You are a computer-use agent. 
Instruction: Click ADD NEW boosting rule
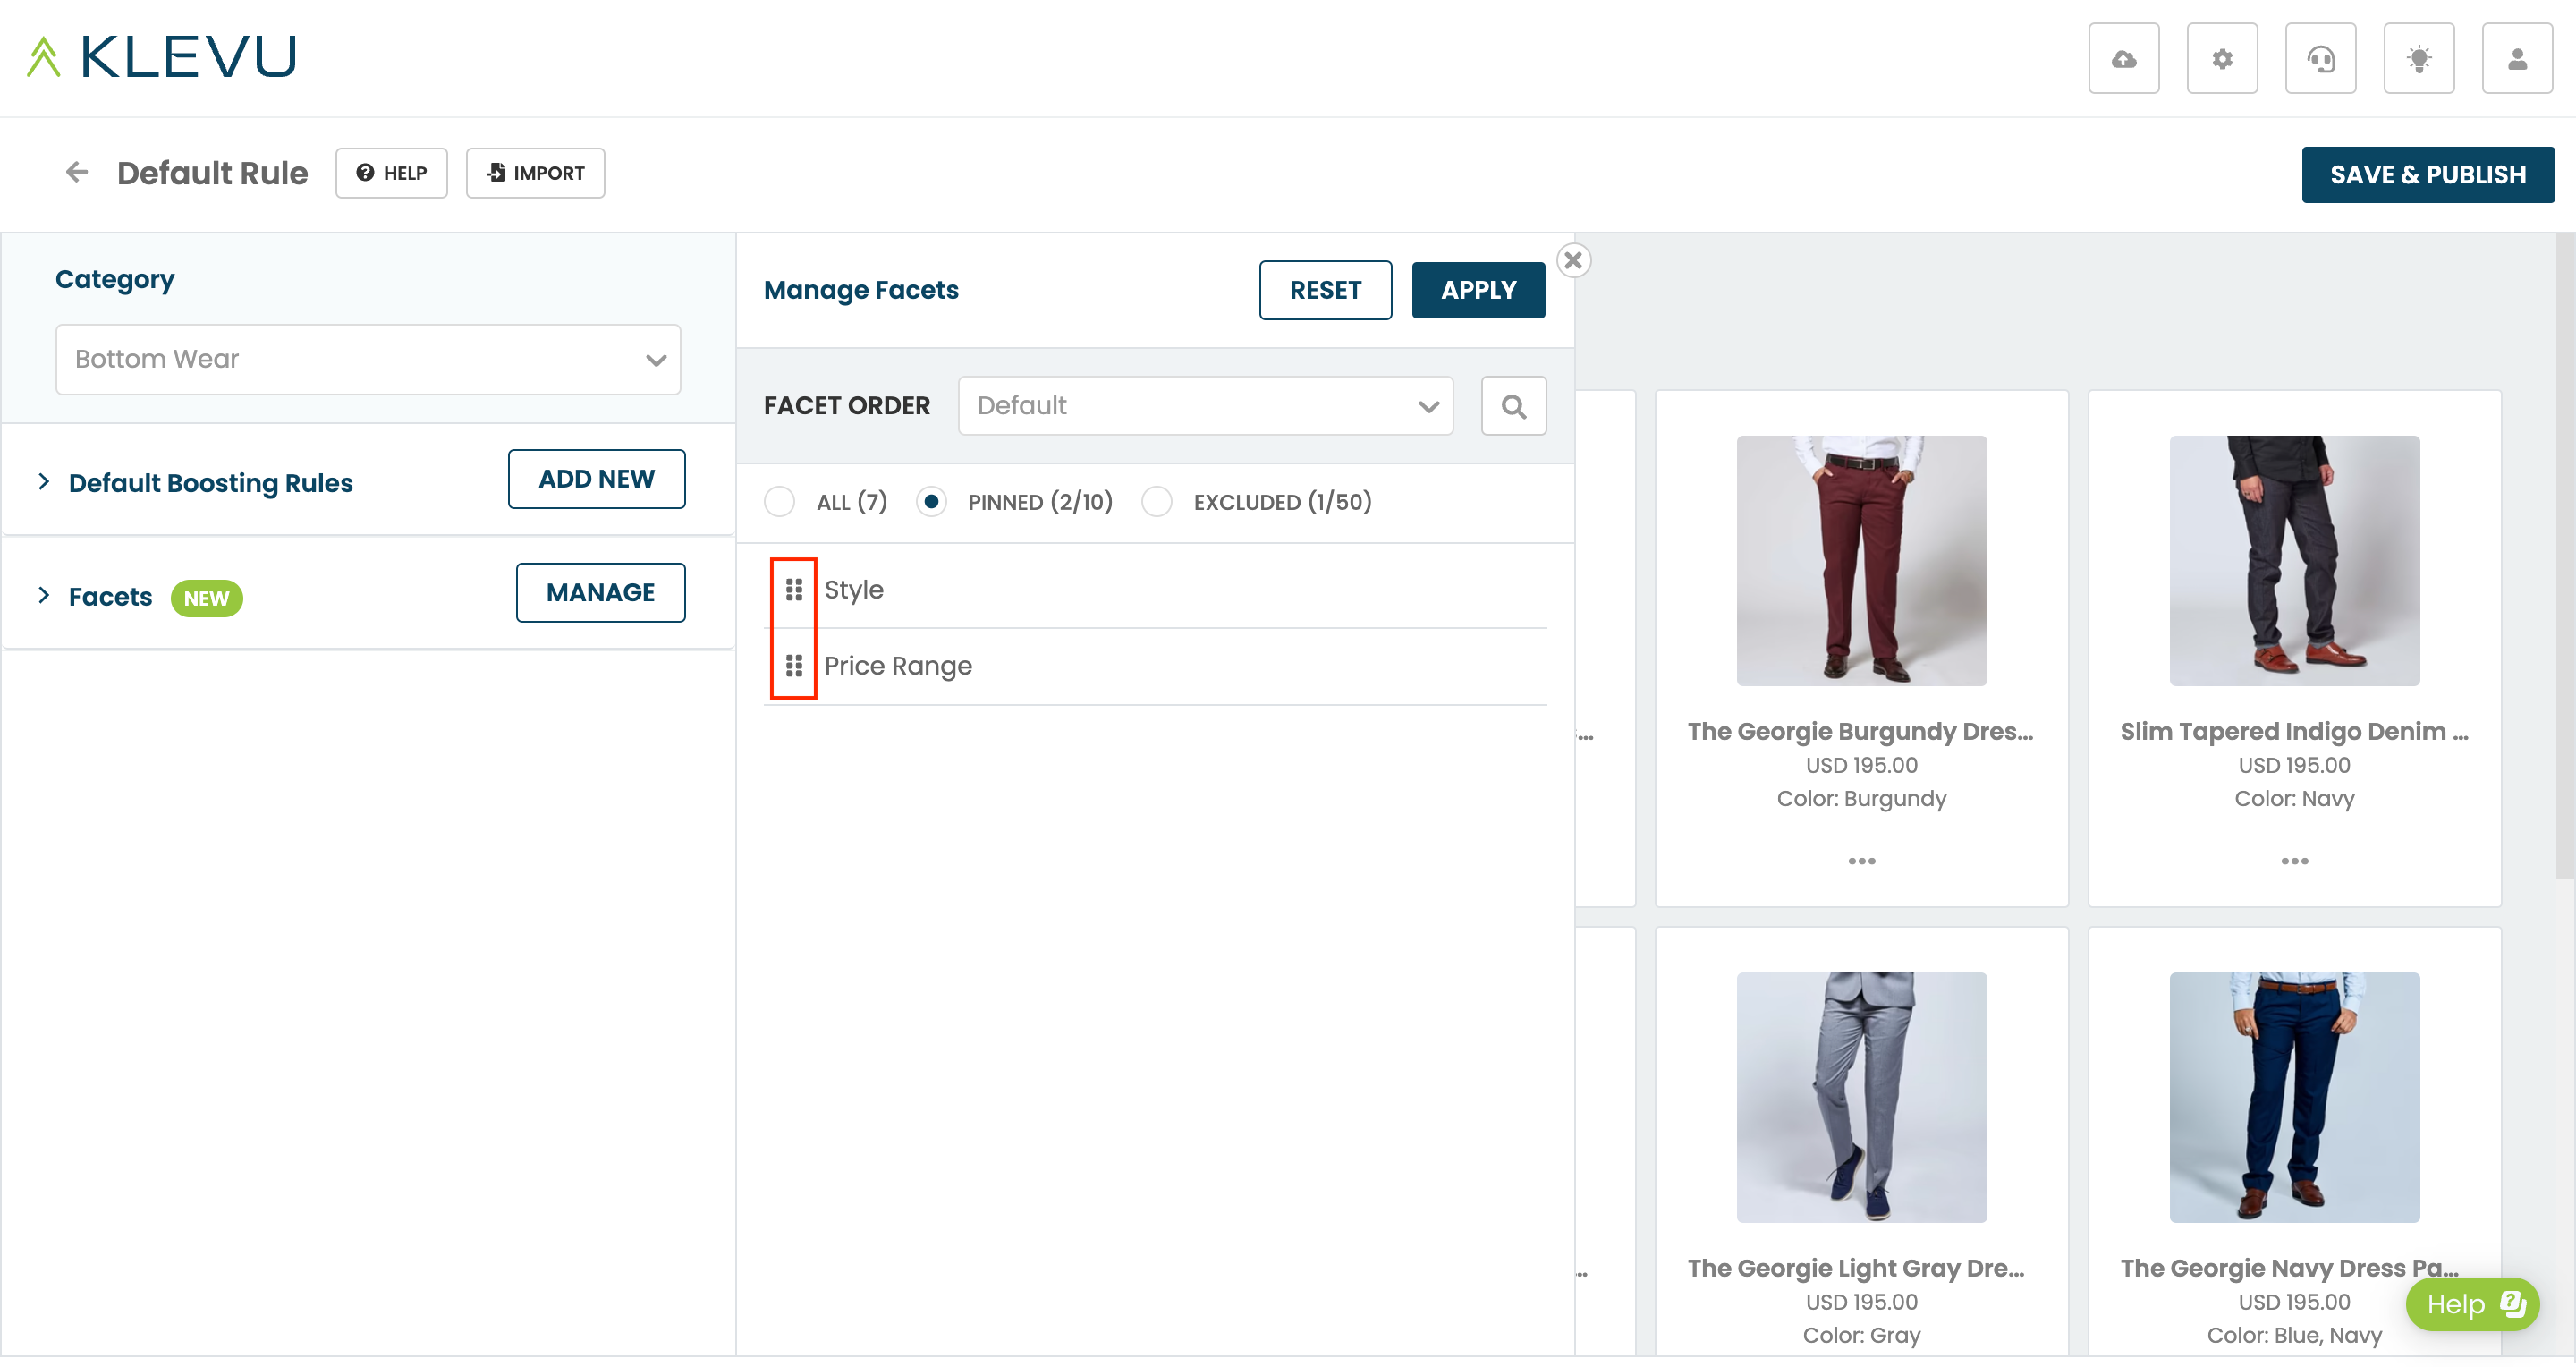[x=596, y=479]
